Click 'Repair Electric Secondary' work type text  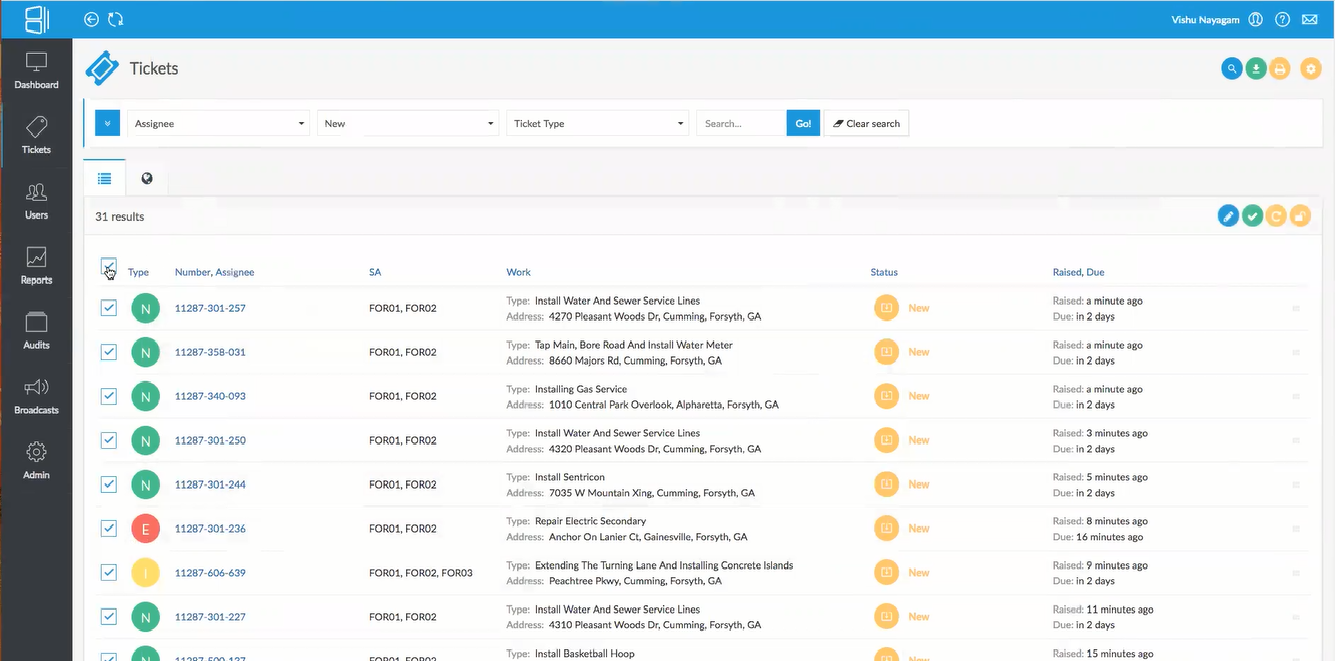[x=590, y=521]
